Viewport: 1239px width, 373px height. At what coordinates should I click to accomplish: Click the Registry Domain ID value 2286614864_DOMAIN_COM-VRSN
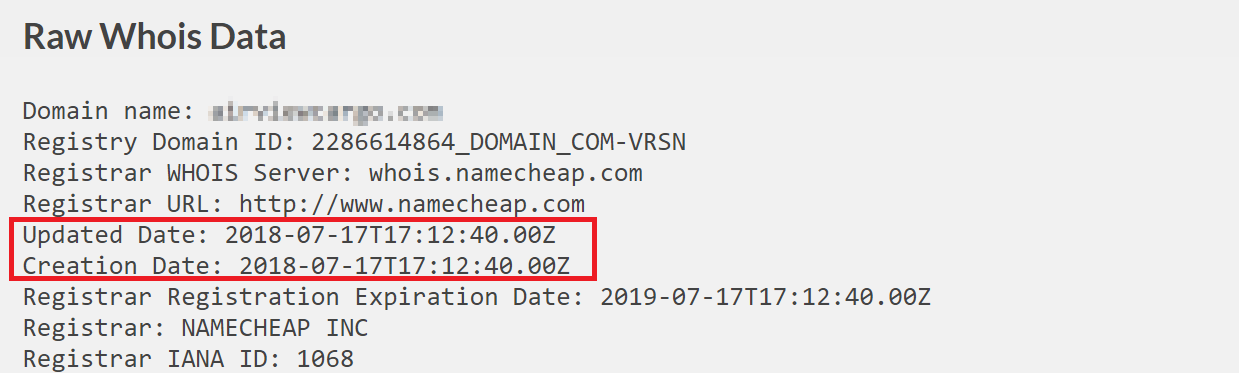pos(499,142)
